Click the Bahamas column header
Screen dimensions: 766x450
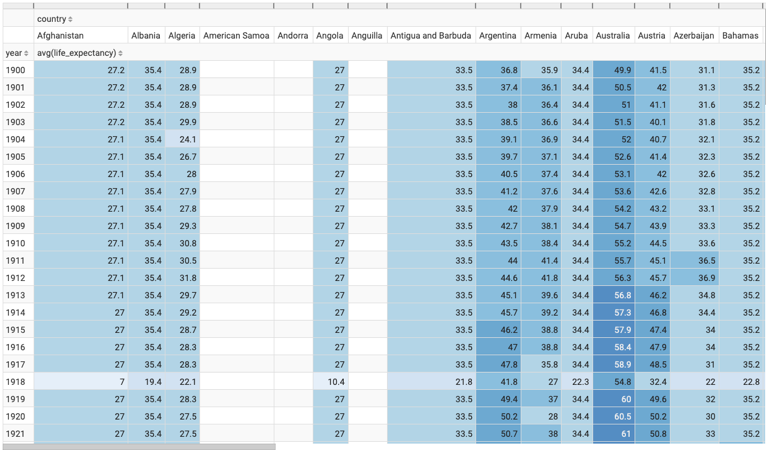click(740, 36)
